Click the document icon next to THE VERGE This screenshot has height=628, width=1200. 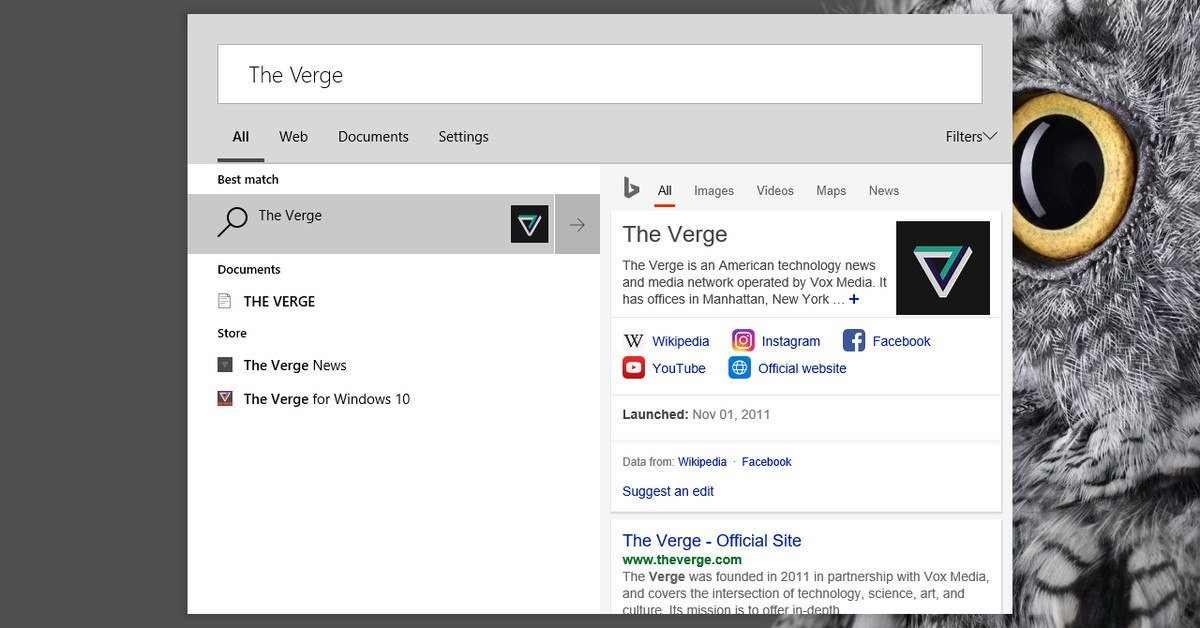225,301
